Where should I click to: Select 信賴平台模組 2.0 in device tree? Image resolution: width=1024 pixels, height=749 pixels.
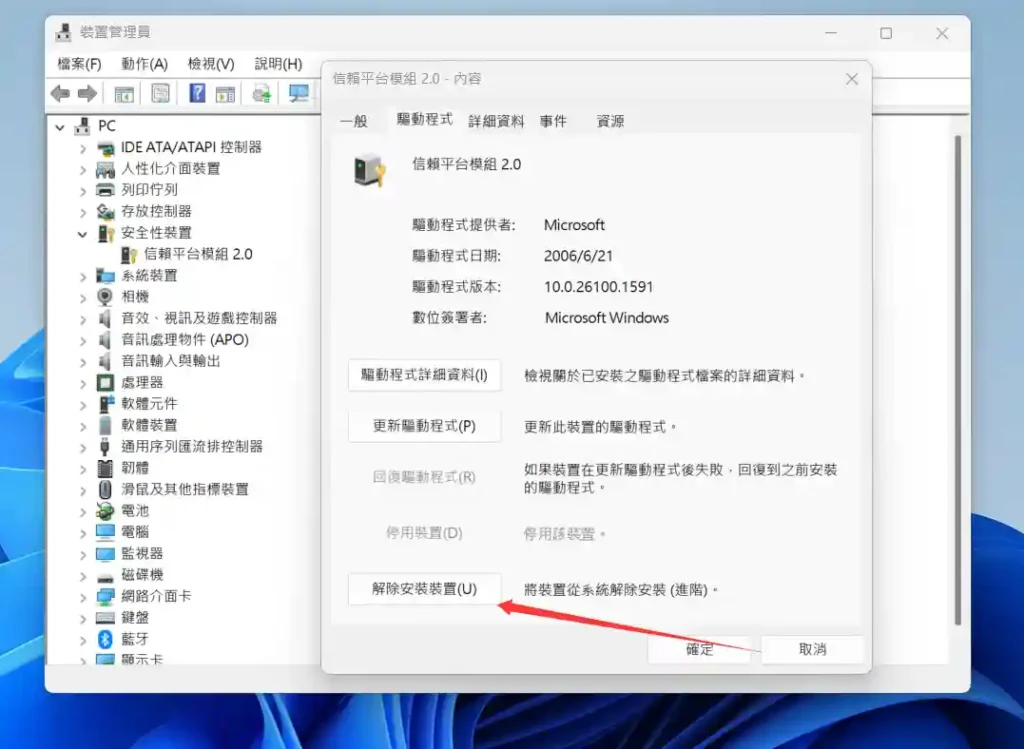[198, 255]
